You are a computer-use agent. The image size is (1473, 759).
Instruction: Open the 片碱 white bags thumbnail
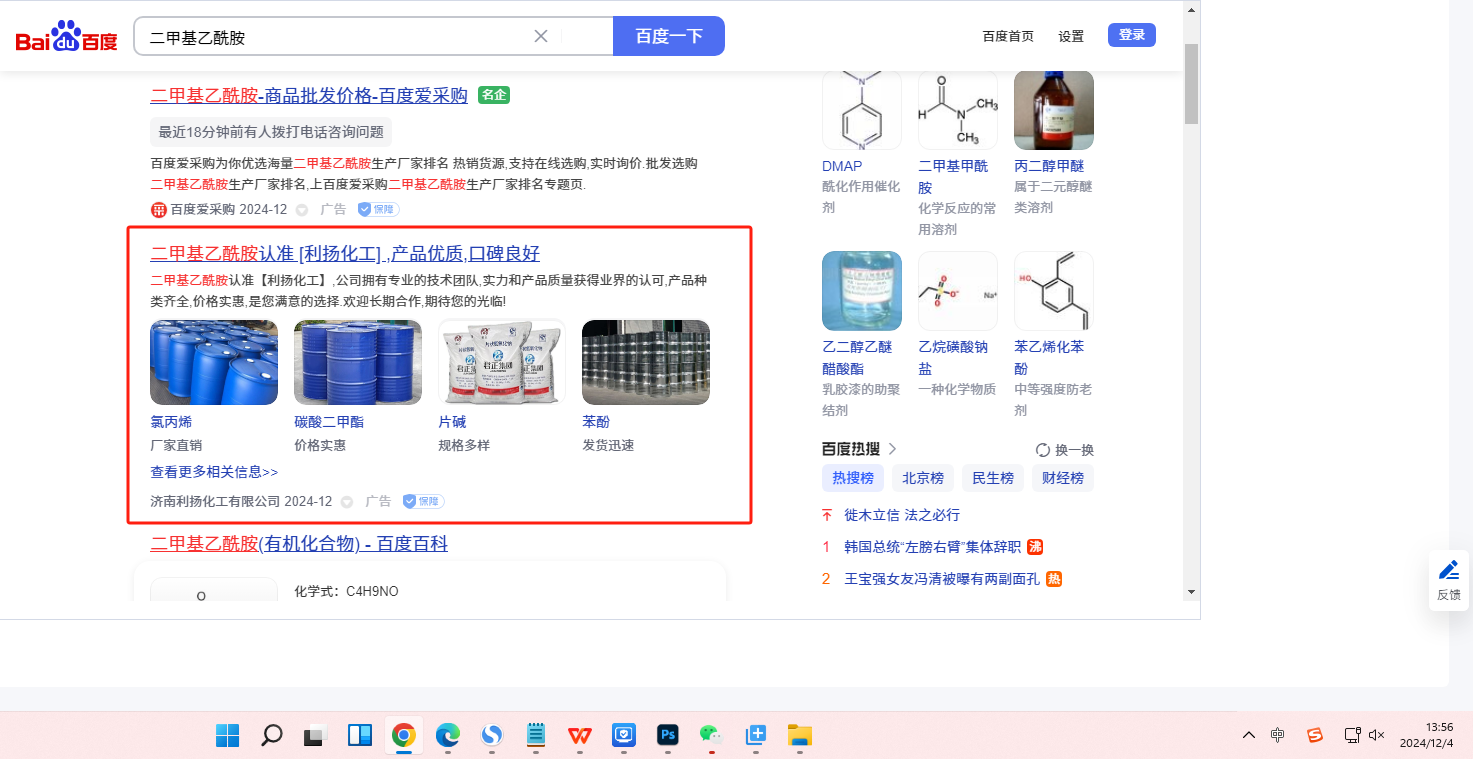coord(502,362)
